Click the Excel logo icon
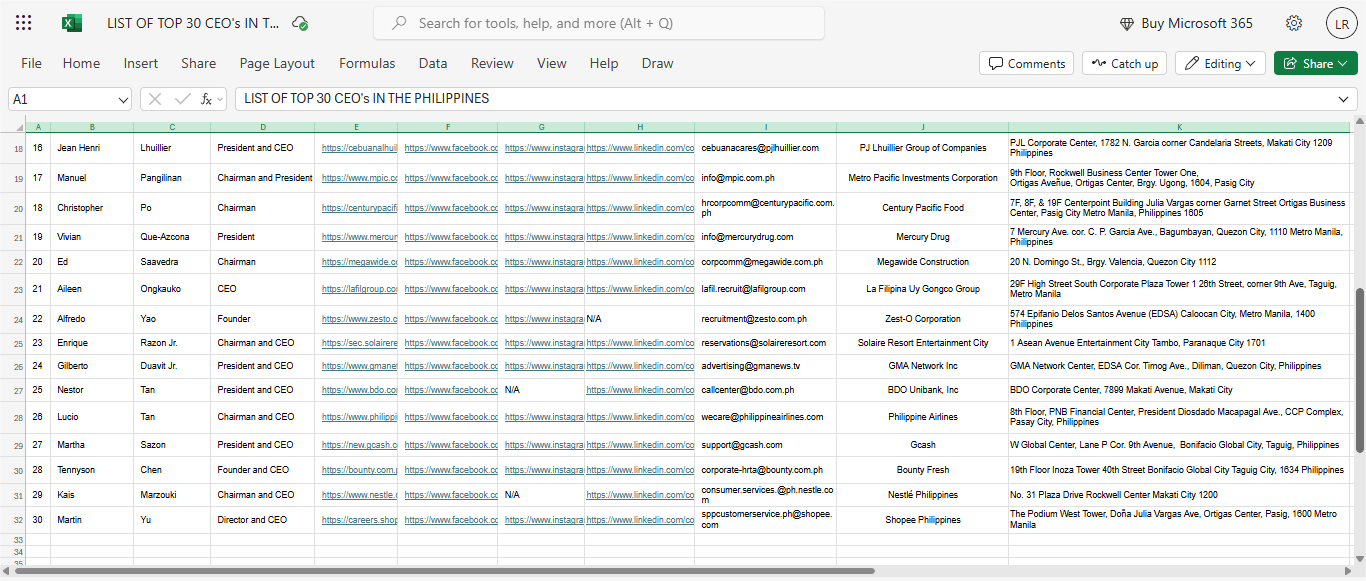The height and width of the screenshot is (581, 1366). coord(71,23)
